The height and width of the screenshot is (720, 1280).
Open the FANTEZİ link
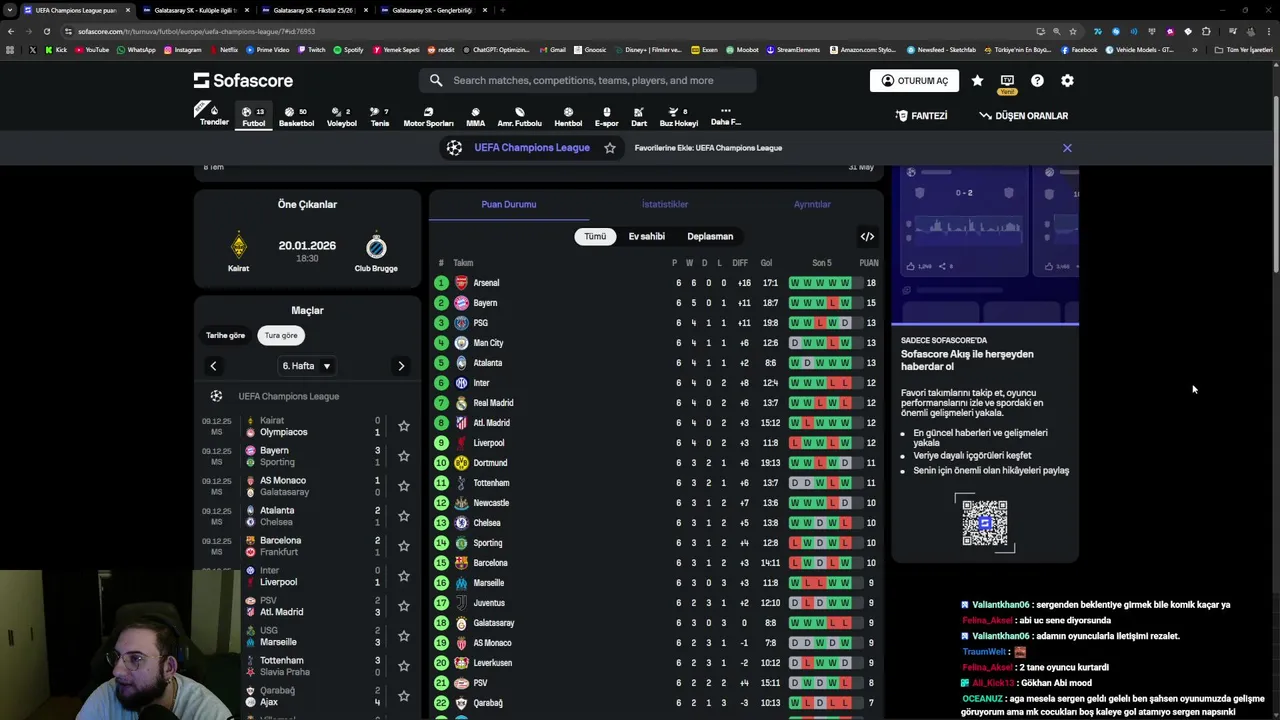click(x=921, y=116)
